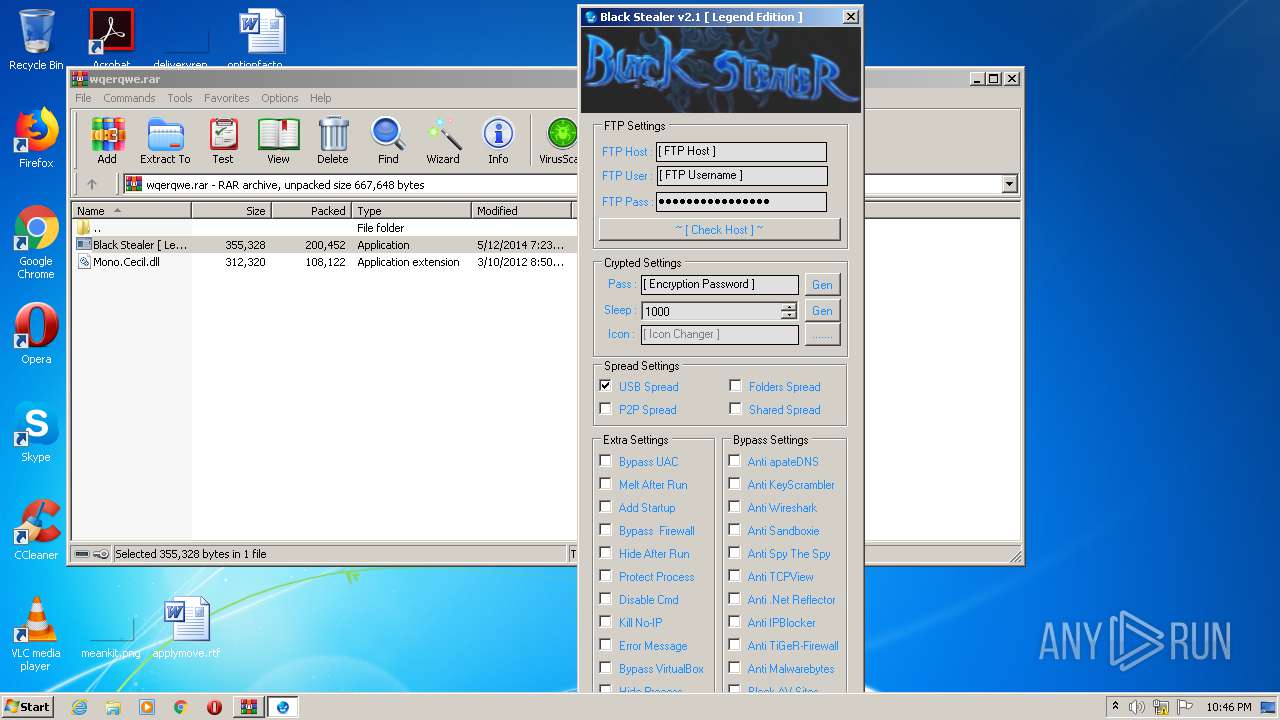This screenshot has height=720, width=1280.
Task: Check Melt After Run option
Action: pyautogui.click(x=605, y=484)
